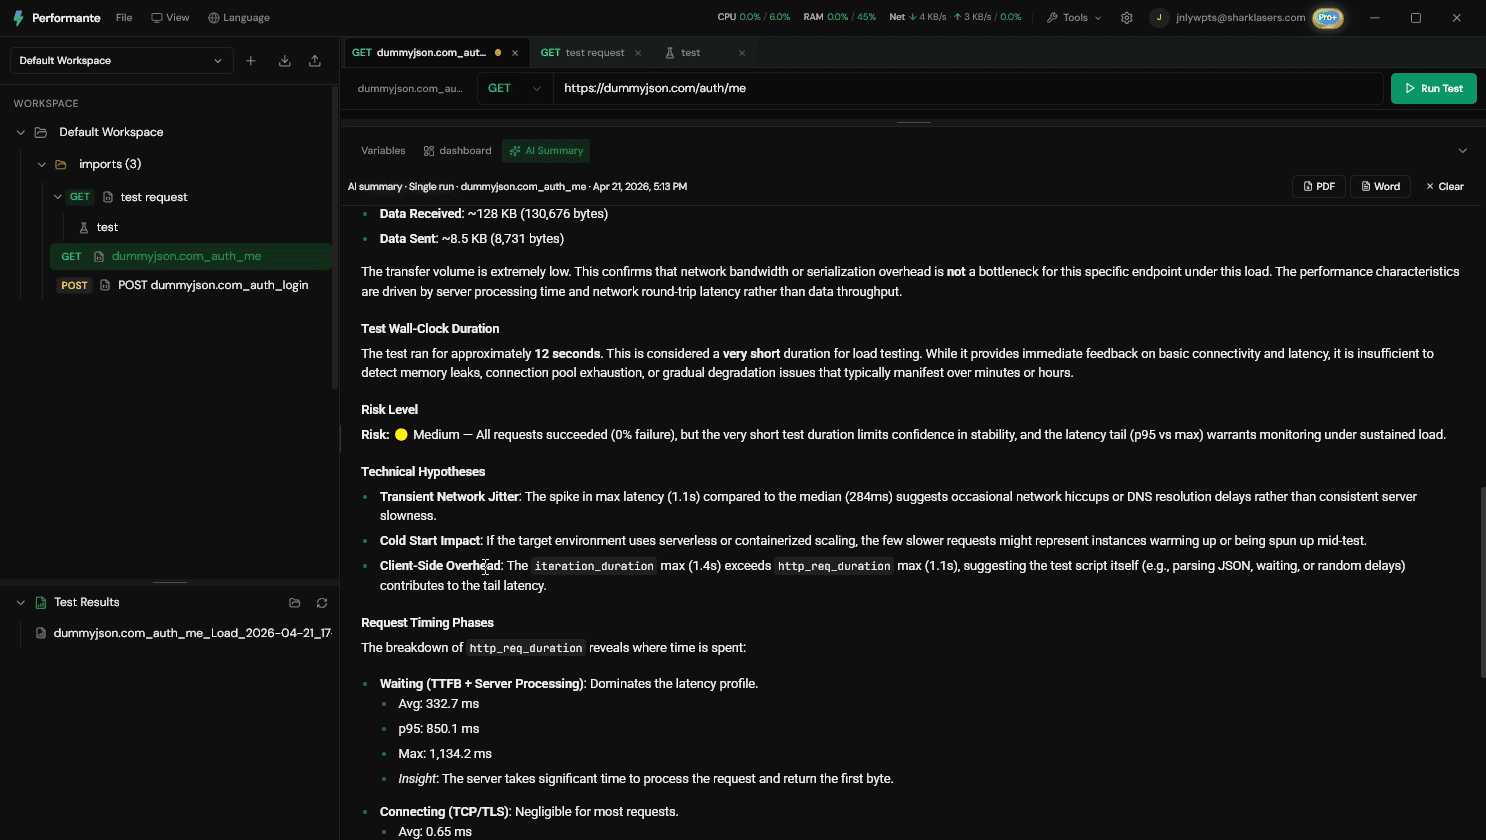Open the Default Workspace dropdown
The height and width of the screenshot is (840, 1486).
pos(121,61)
